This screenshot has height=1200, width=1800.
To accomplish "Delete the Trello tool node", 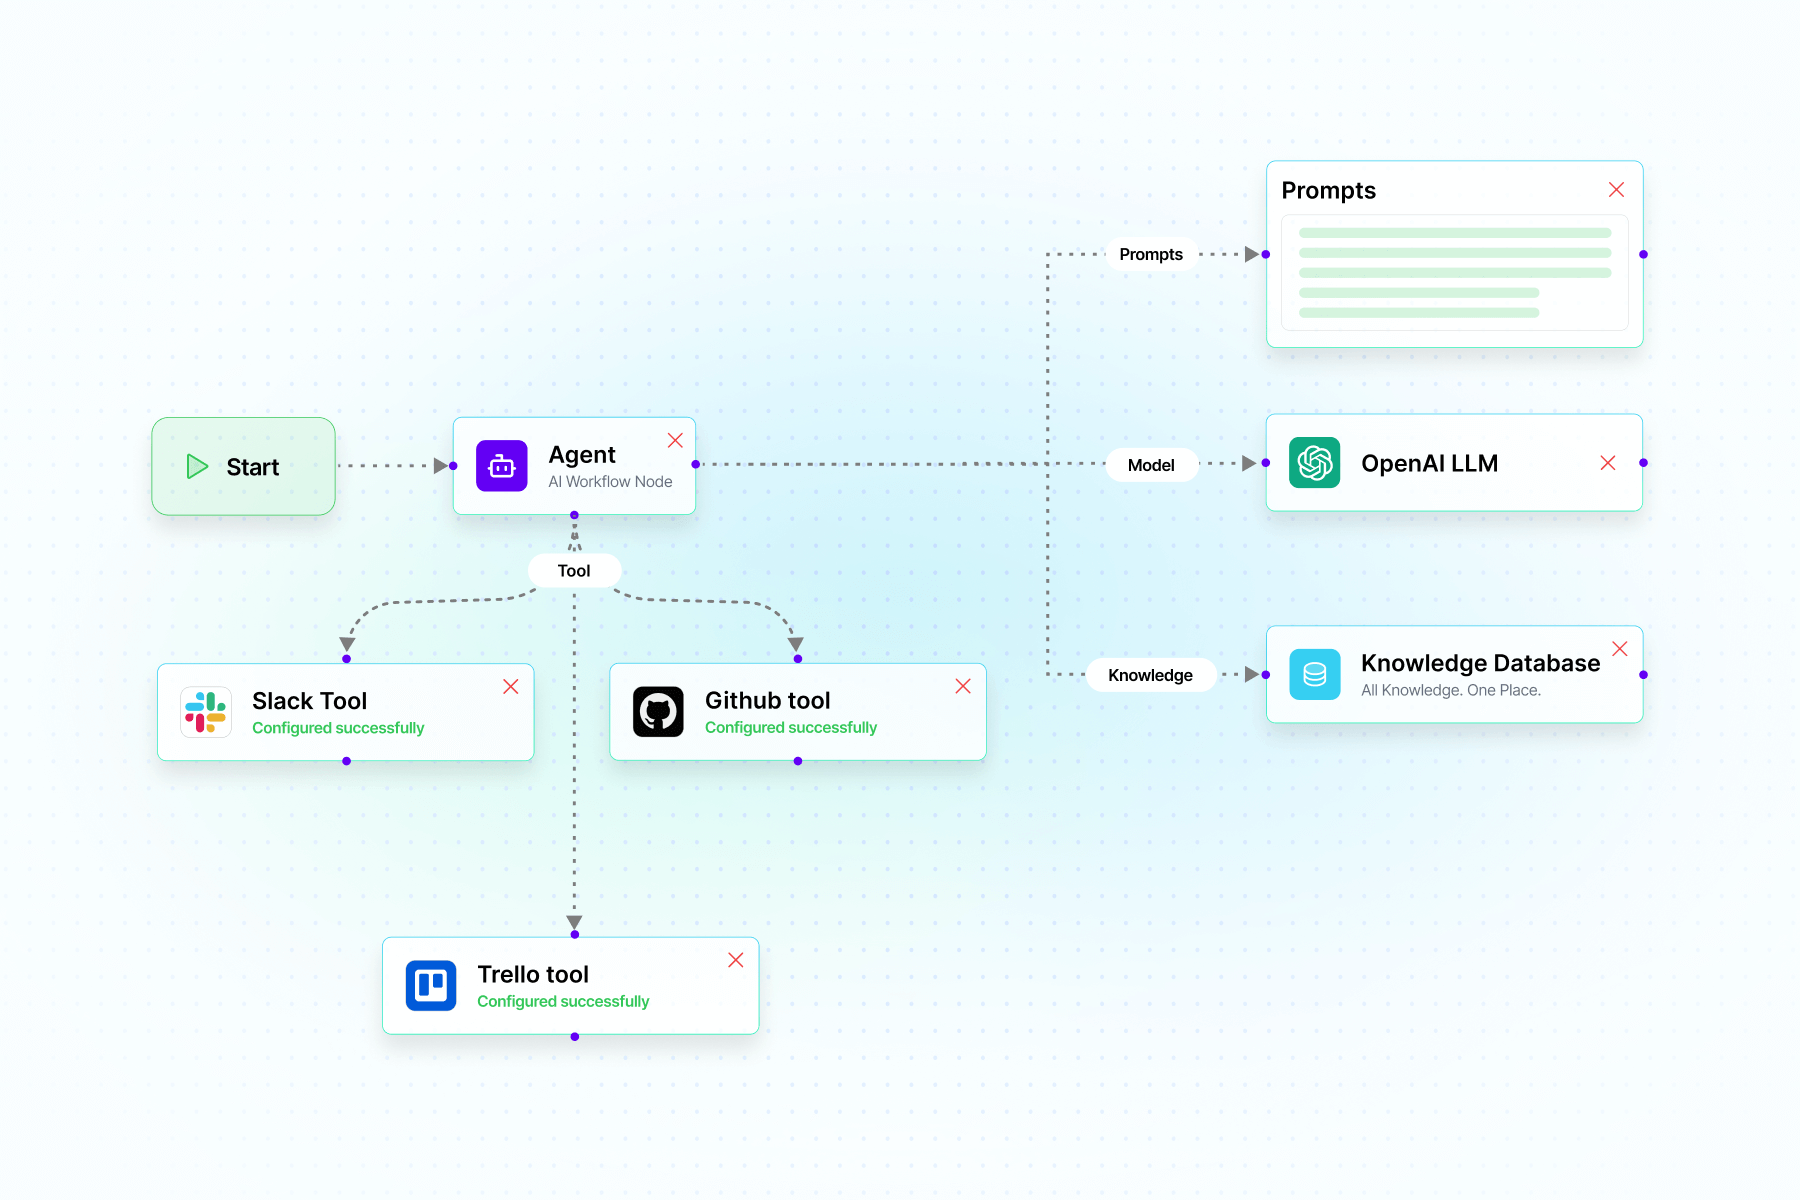I will coord(736,960).
